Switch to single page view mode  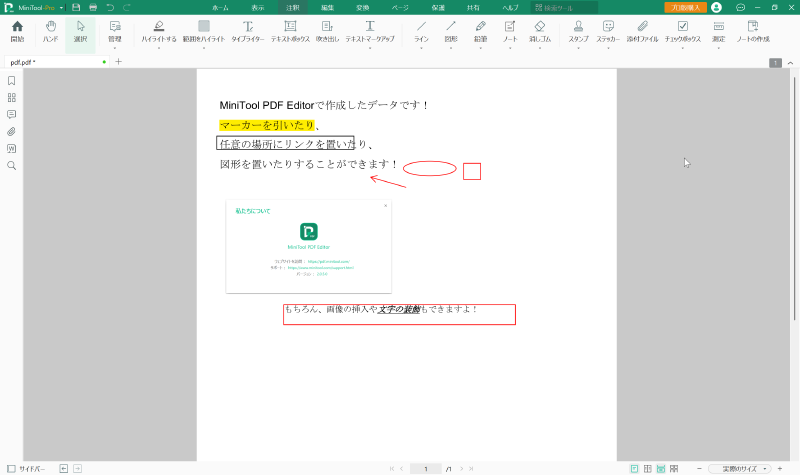(634, 468)
